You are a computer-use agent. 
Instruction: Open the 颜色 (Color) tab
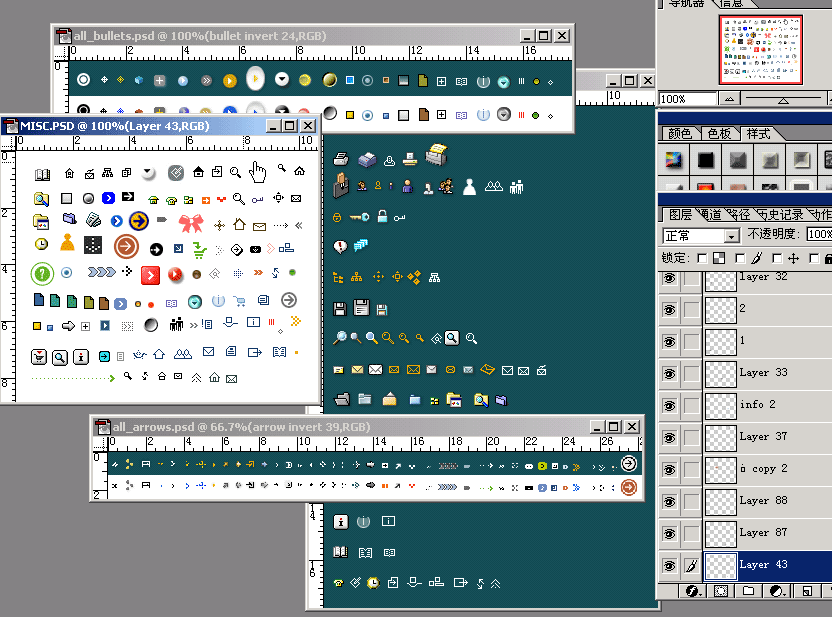click(x=680, y=134)
